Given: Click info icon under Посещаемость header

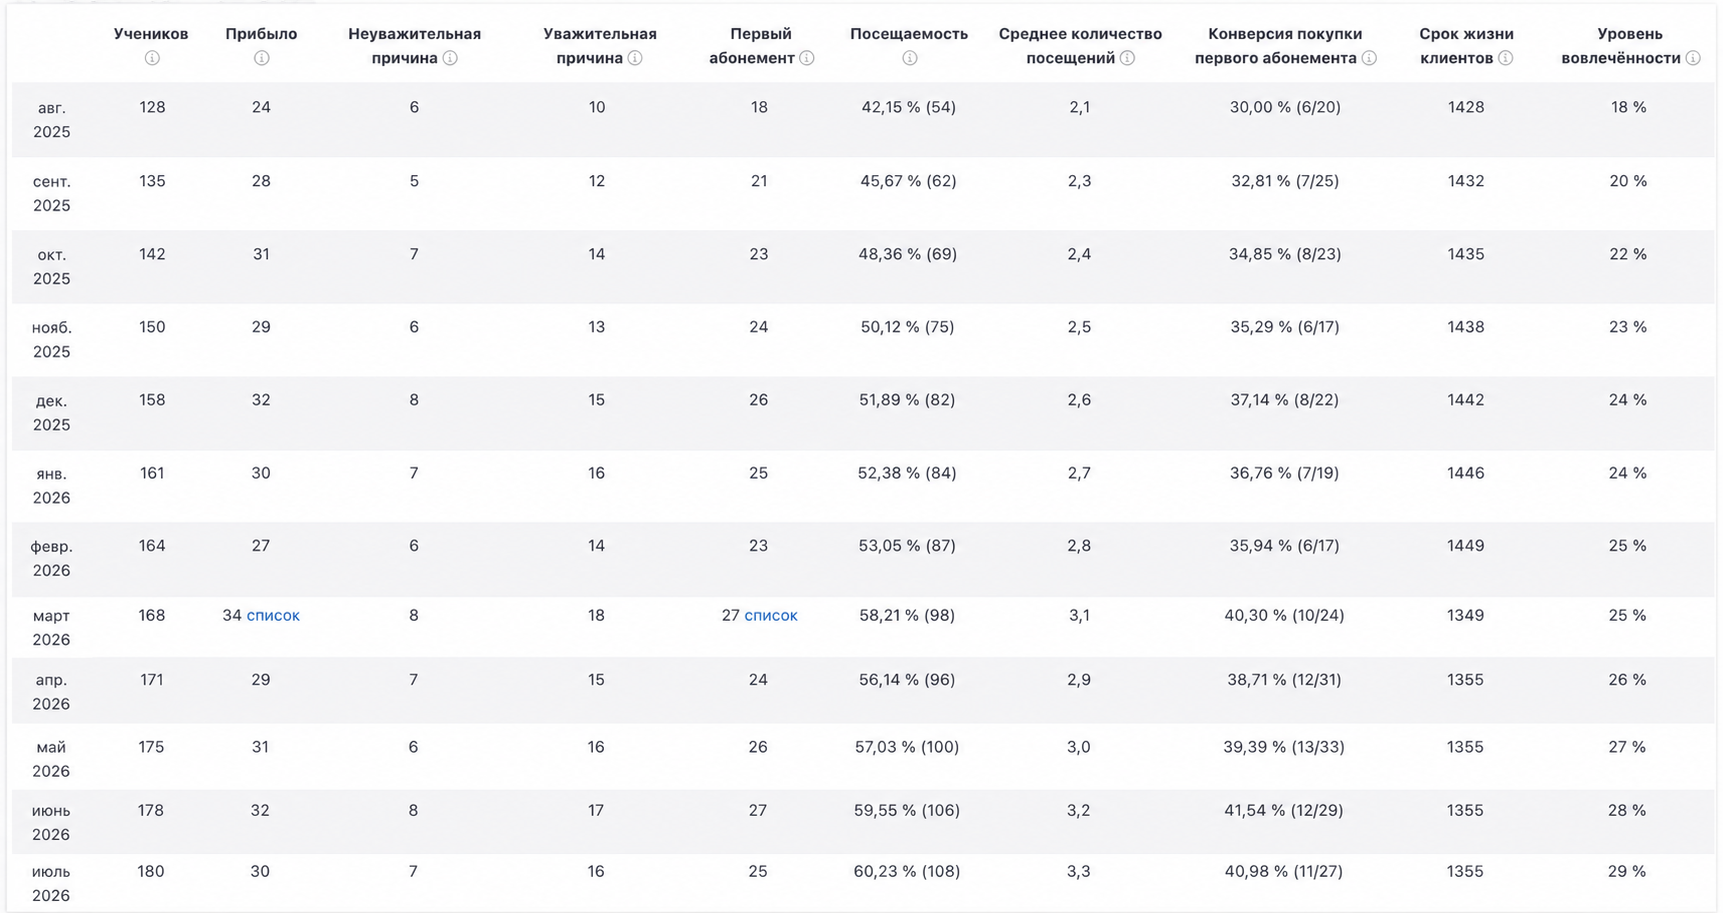Looking at the screenshot, I should pos(909,58).
